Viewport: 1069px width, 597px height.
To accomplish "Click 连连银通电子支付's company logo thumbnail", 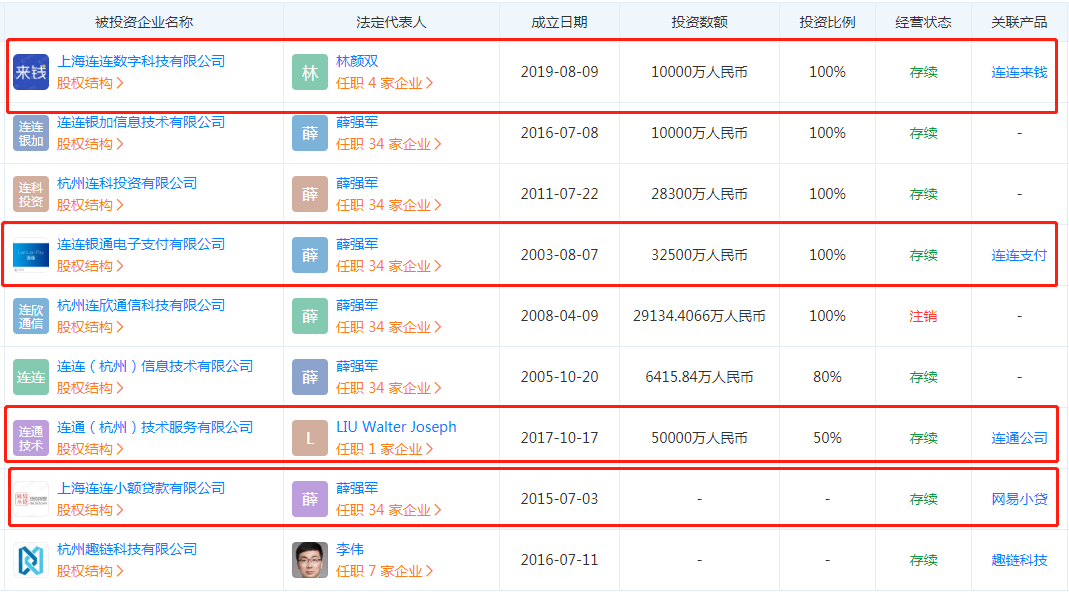I will [x=31, y=255].
